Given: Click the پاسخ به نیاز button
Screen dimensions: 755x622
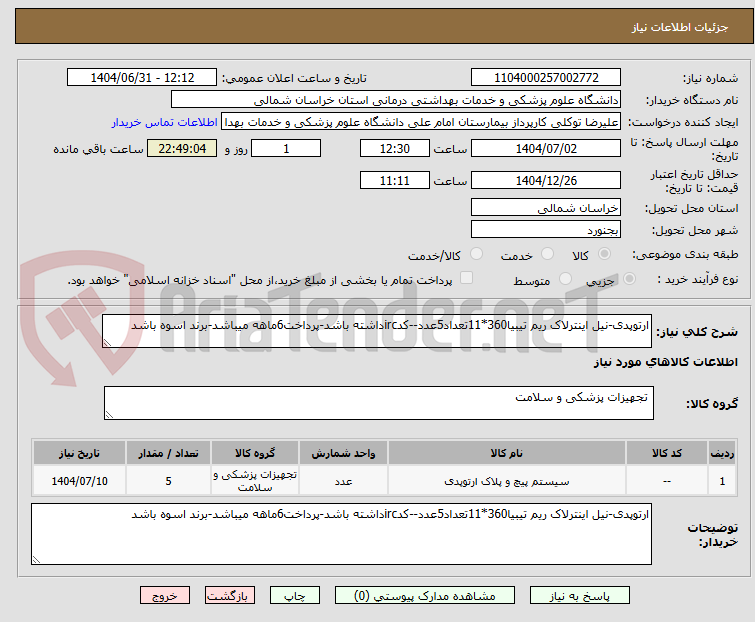Looking at the screenshot, I should pyautogui.click(x=579, y=596).
